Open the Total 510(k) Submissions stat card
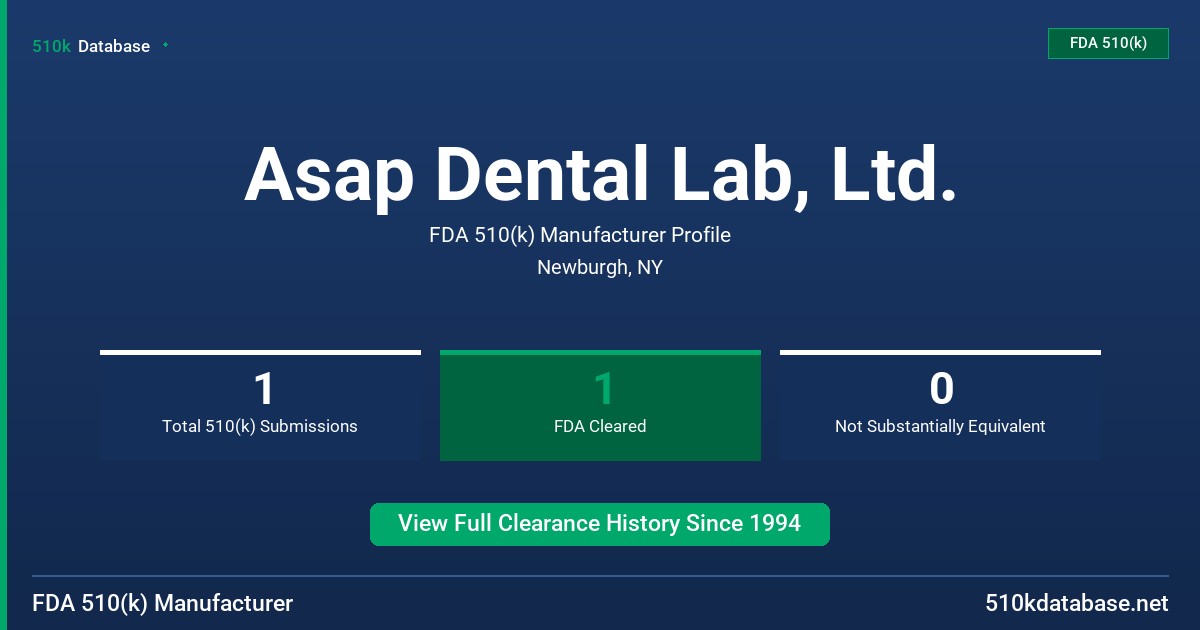 click(260, 406)
